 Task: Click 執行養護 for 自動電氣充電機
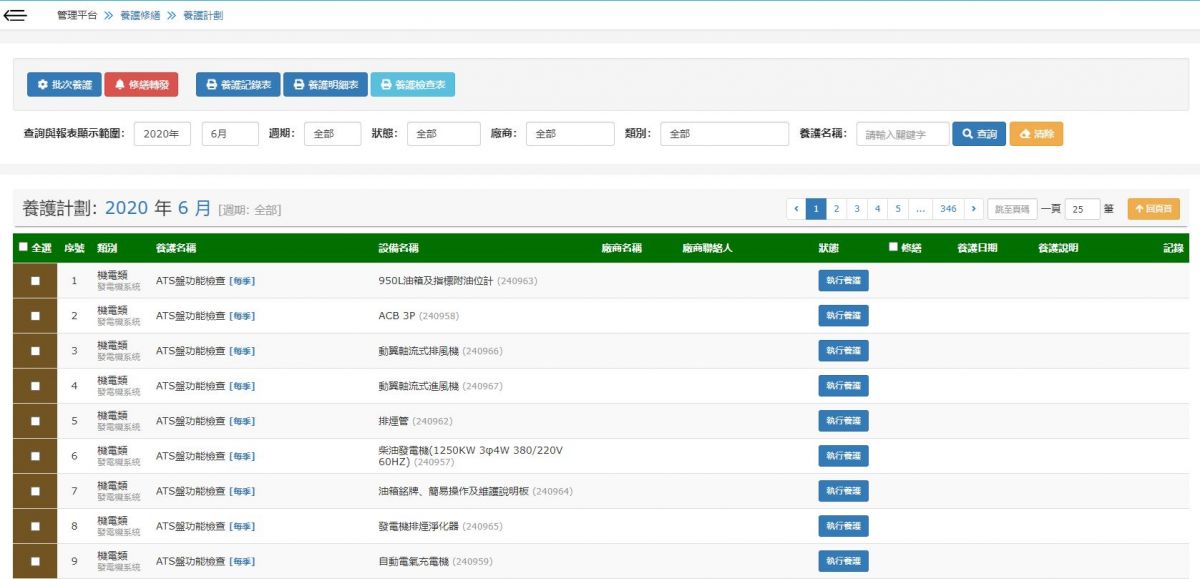click(843, 561)
